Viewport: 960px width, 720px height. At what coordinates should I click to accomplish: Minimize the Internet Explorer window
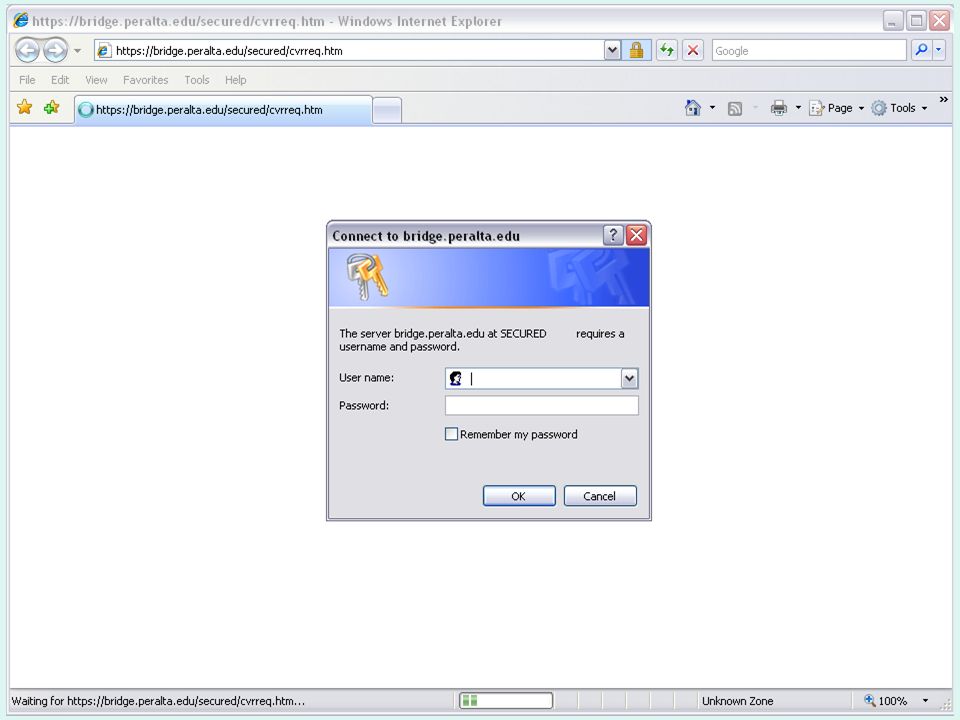point(892,21)
